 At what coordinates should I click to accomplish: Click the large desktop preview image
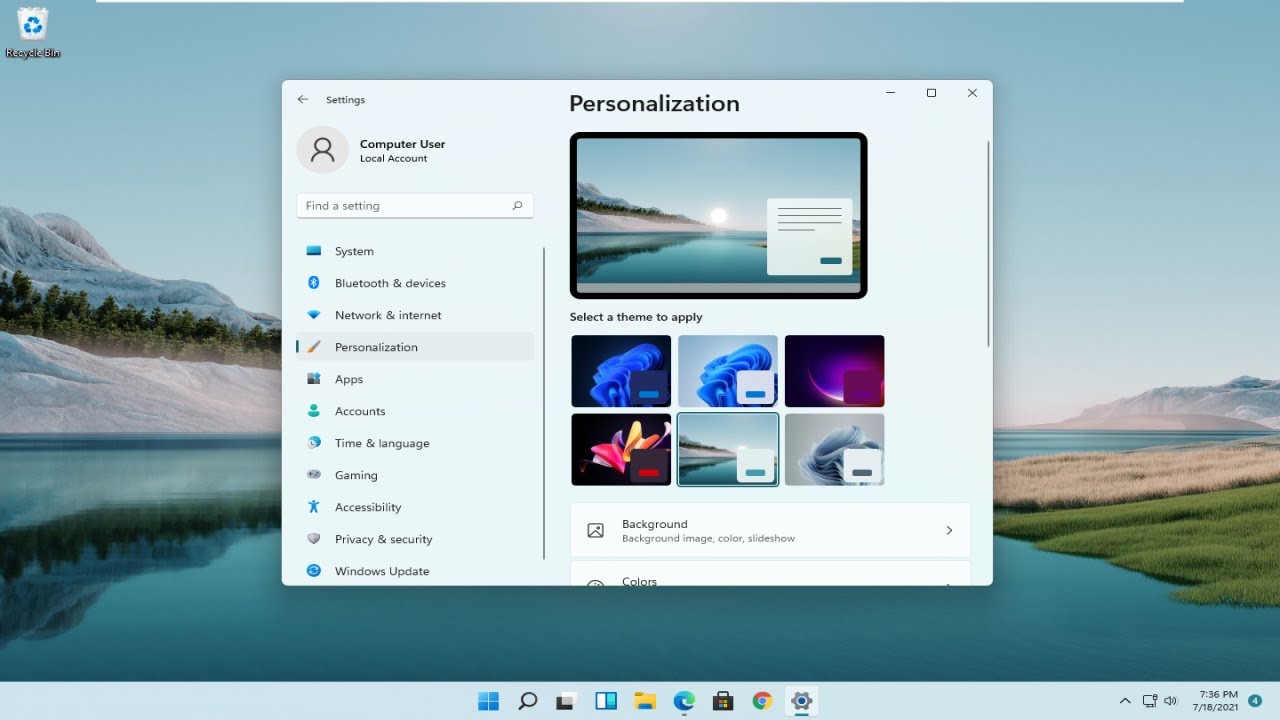(718, 215)
